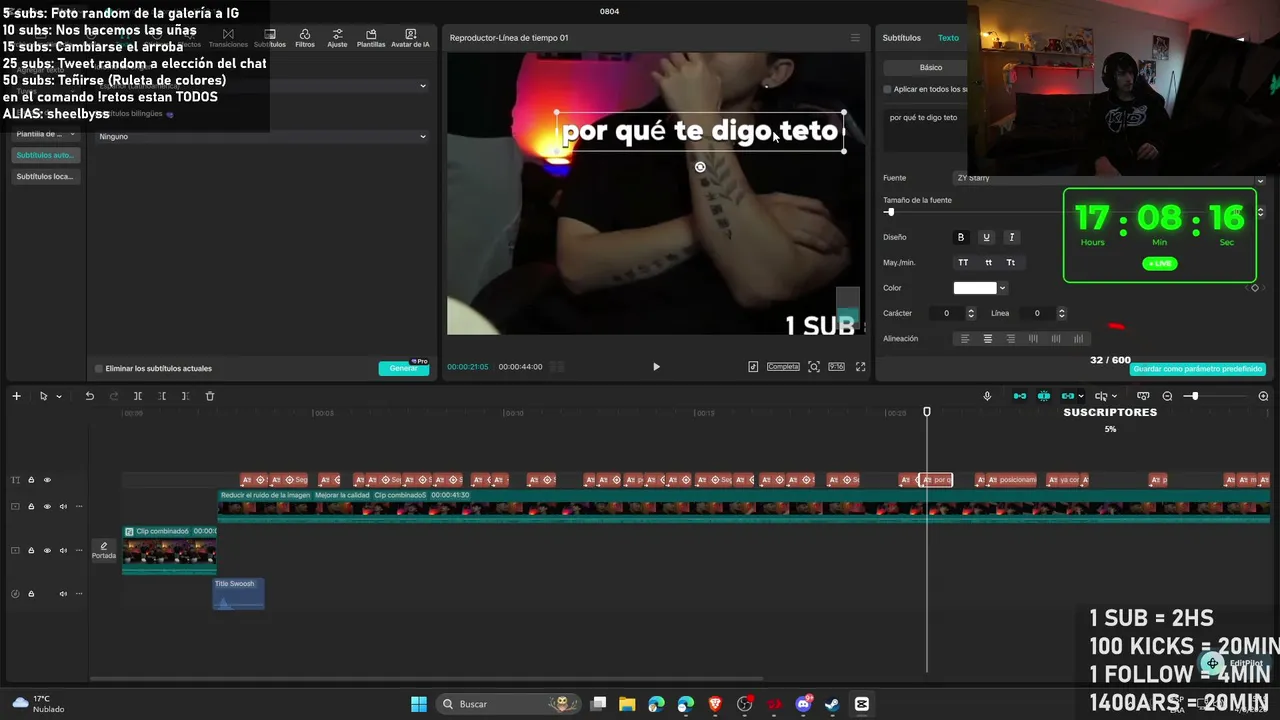1280x720 pixels.
Task: Open the Filtros panel icon
Action: tap(305, 38)
